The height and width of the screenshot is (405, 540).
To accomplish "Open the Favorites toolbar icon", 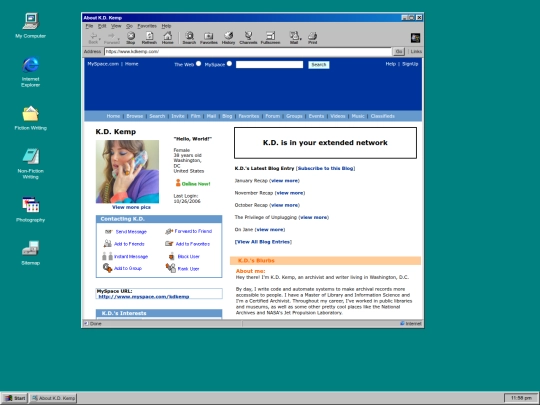I will click(209, 38).
